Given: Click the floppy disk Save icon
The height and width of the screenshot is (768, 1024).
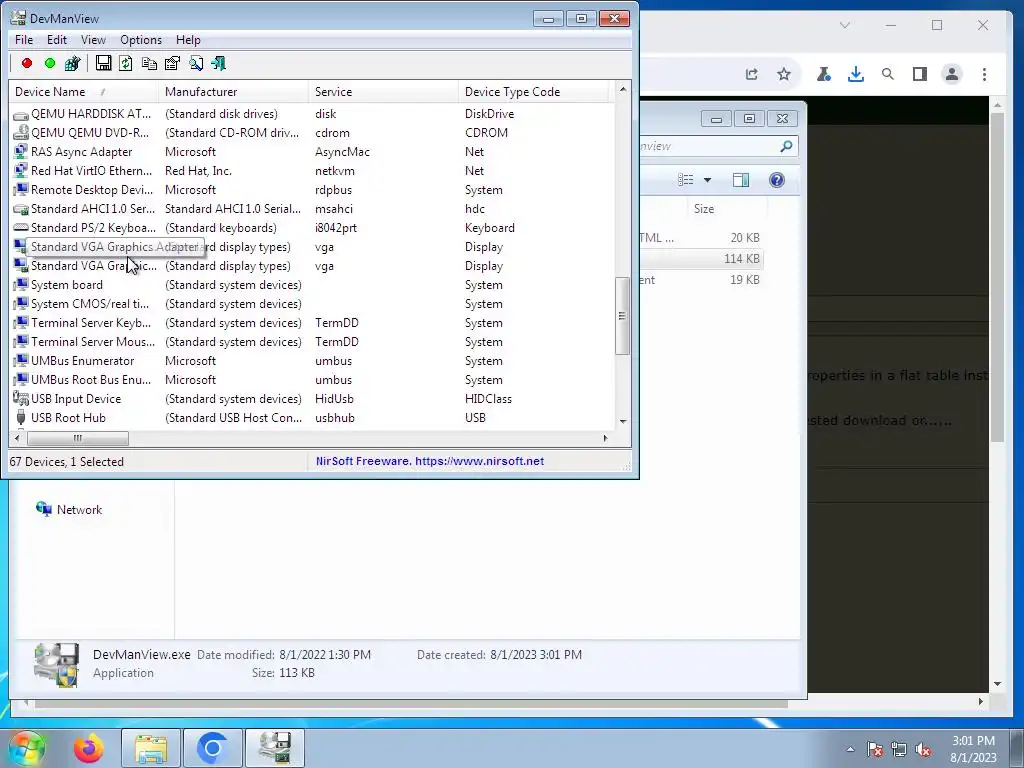Looking at the screenshot, I should 103,63.
